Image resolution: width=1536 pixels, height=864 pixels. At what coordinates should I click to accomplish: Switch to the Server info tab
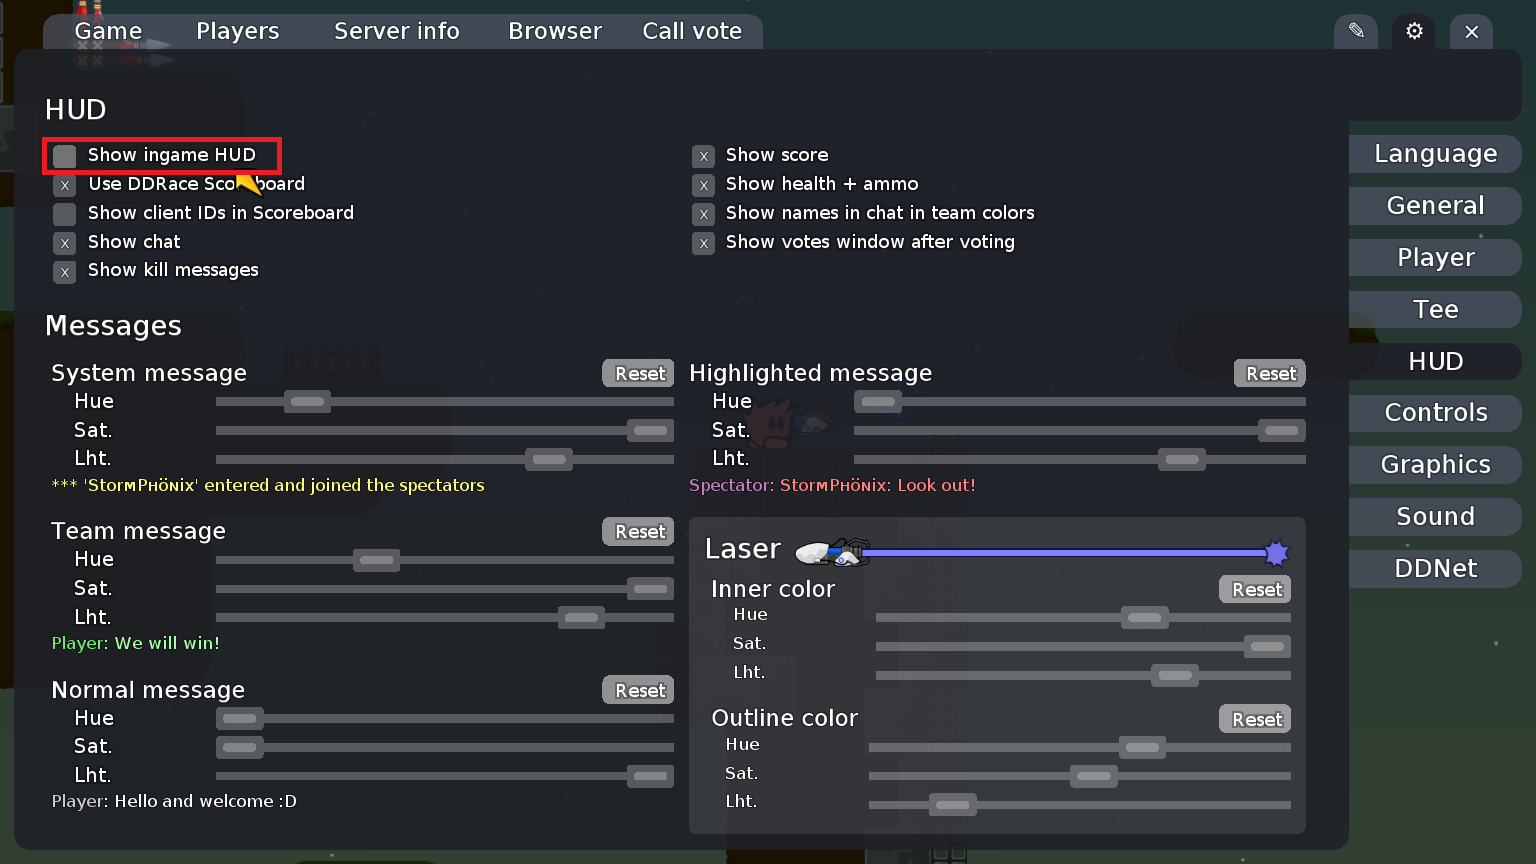[x=396, y=31]
